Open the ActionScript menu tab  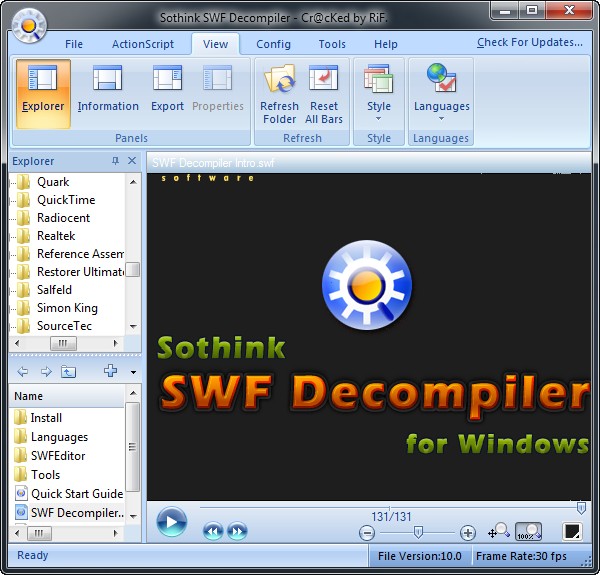[x=143, y=44]
